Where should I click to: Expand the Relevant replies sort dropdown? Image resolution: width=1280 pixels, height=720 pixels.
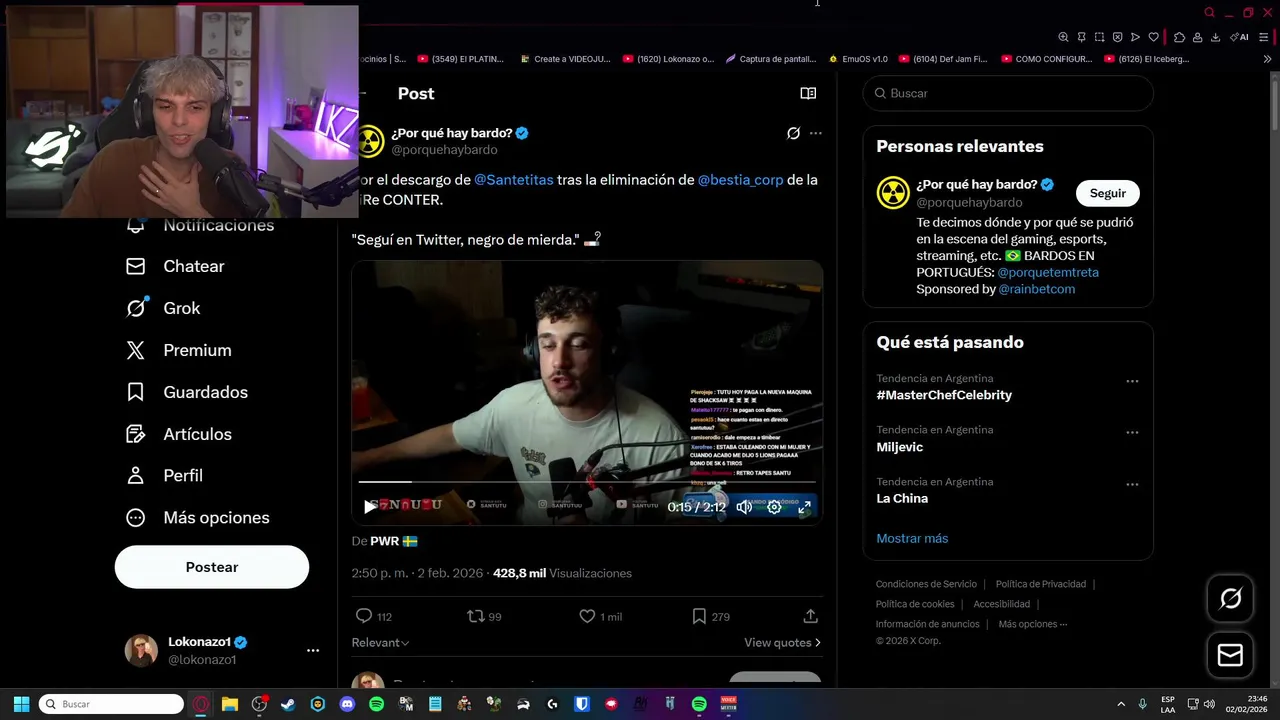[x=380, y=642]
